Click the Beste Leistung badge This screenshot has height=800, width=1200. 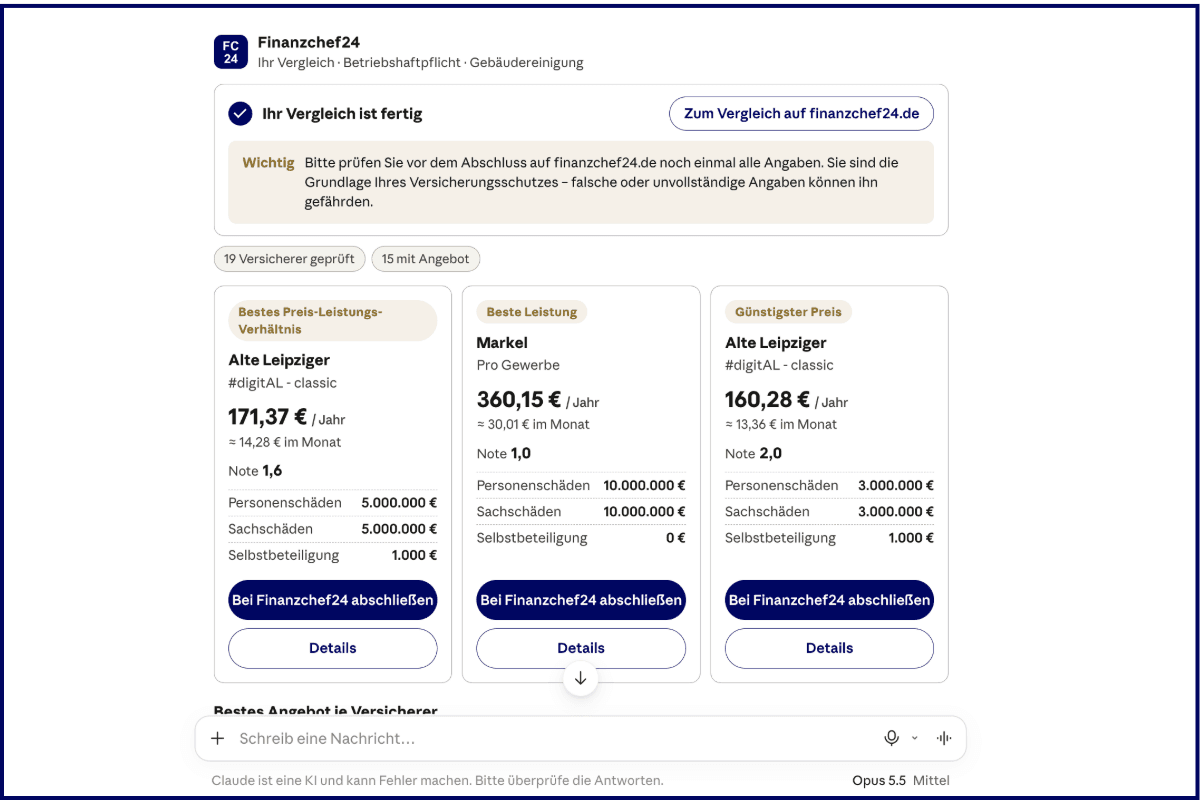532,312
